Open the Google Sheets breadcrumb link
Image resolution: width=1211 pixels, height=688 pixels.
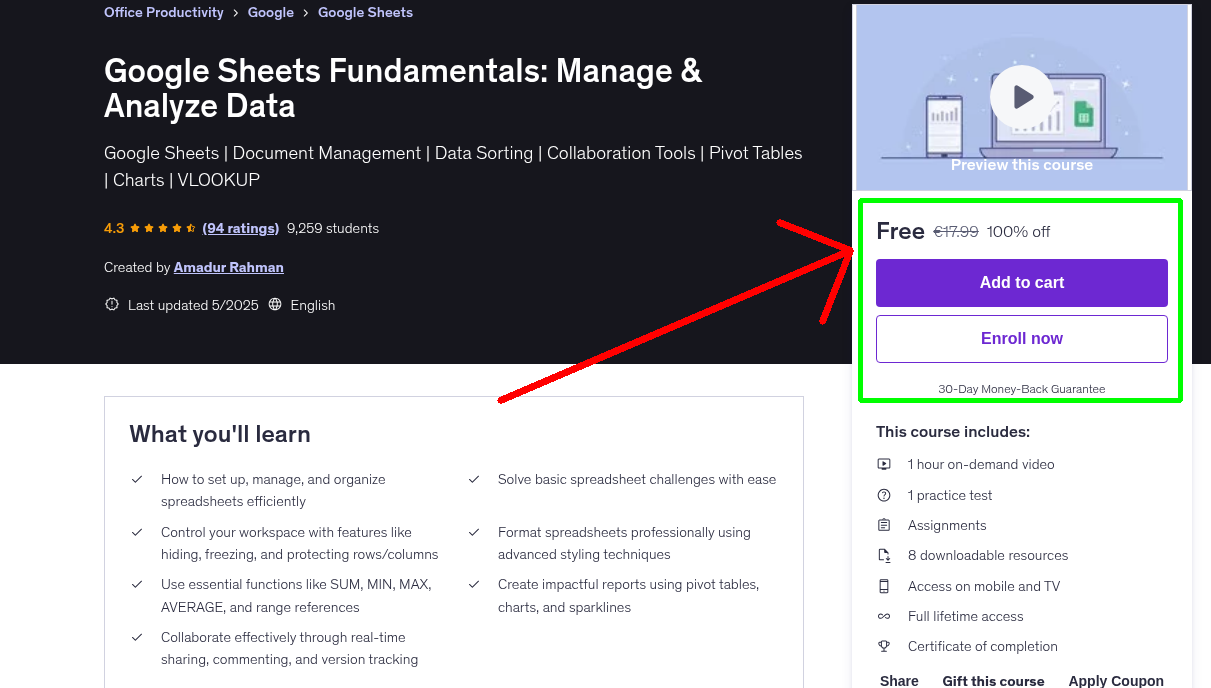[x=365, y=13]
